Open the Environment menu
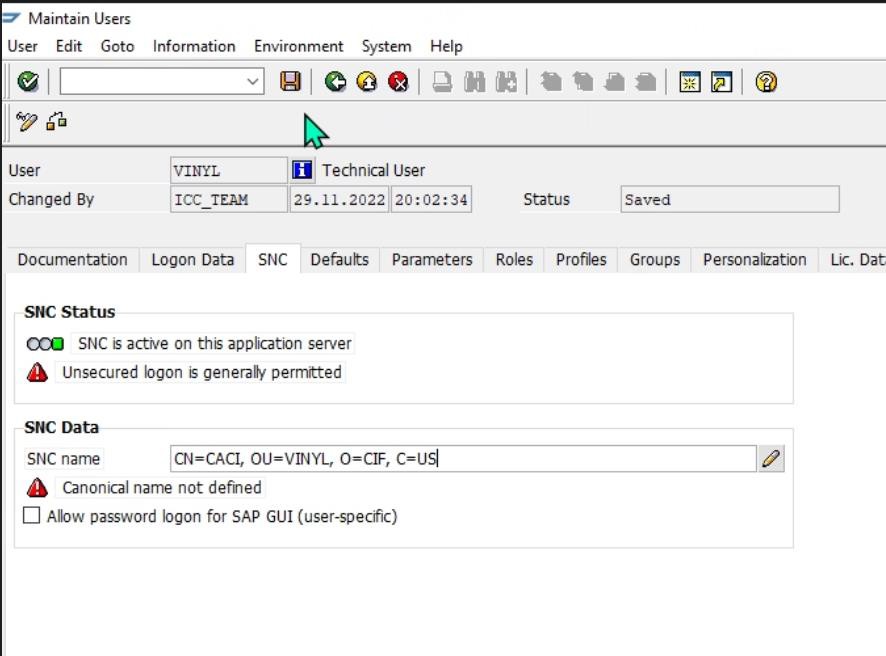This screenshot has height=656, width=886. 298,46
